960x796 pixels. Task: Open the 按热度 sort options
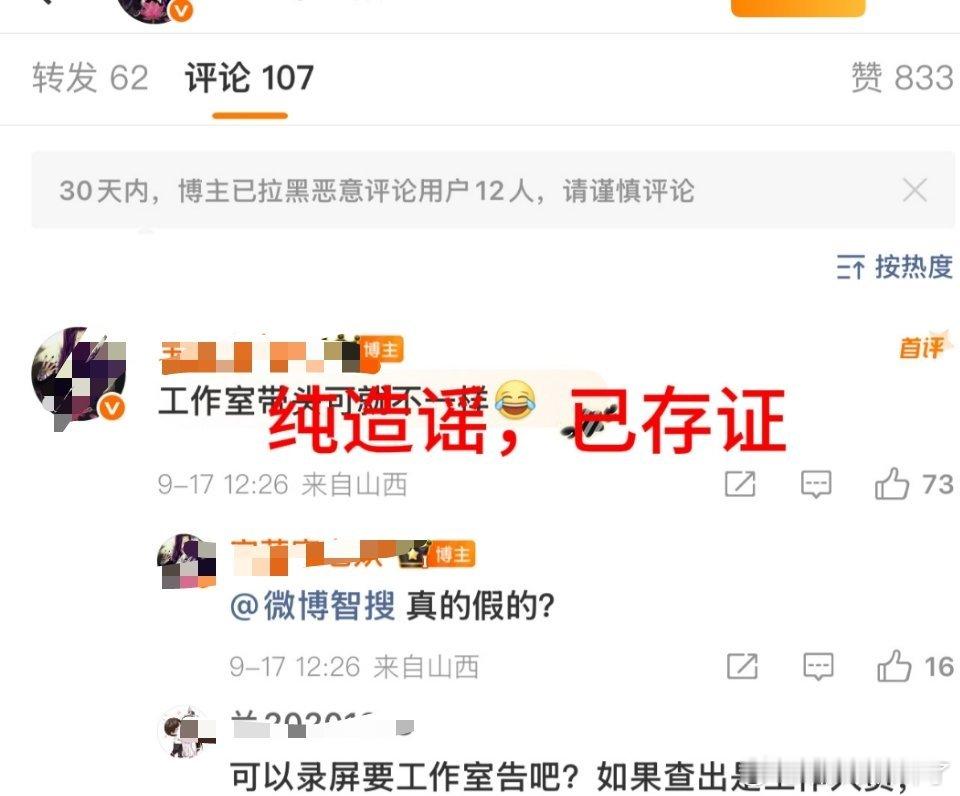pos(894,267)
